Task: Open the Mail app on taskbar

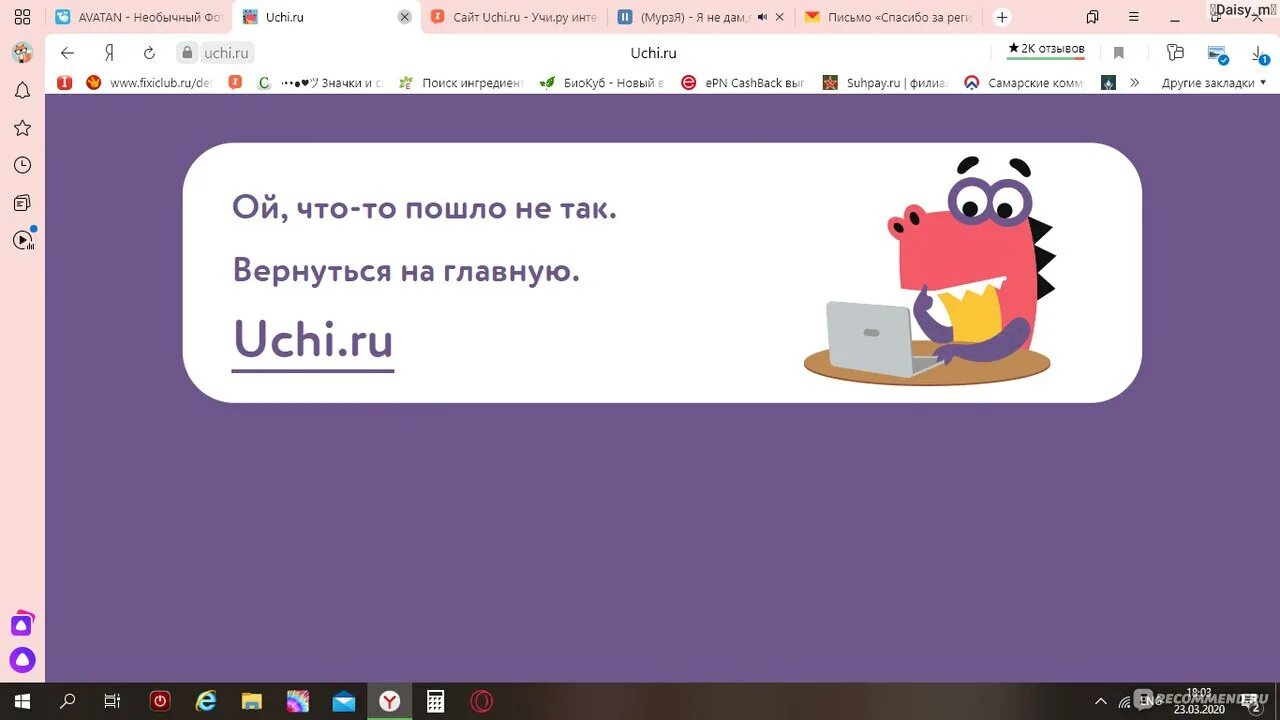Action: [x=344, y=701]
